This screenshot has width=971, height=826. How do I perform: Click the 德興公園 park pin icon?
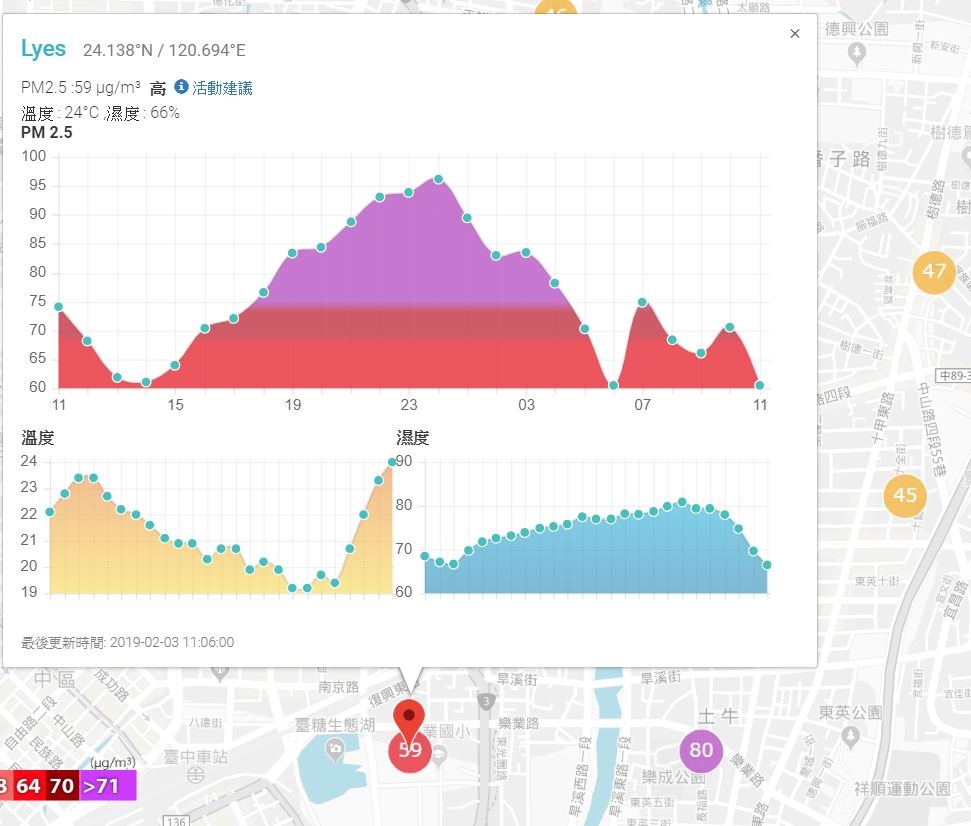(857, 54)
